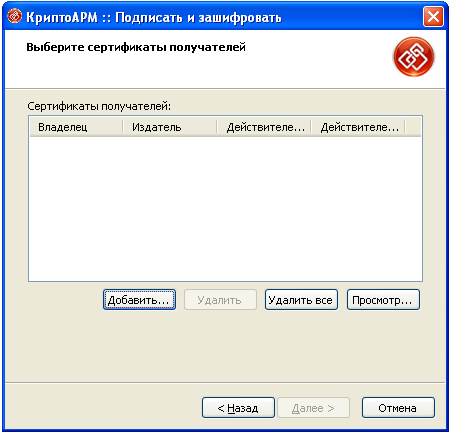
Task: Click the КриптоАРМ icon in title bar
Action: click(14, 16)
